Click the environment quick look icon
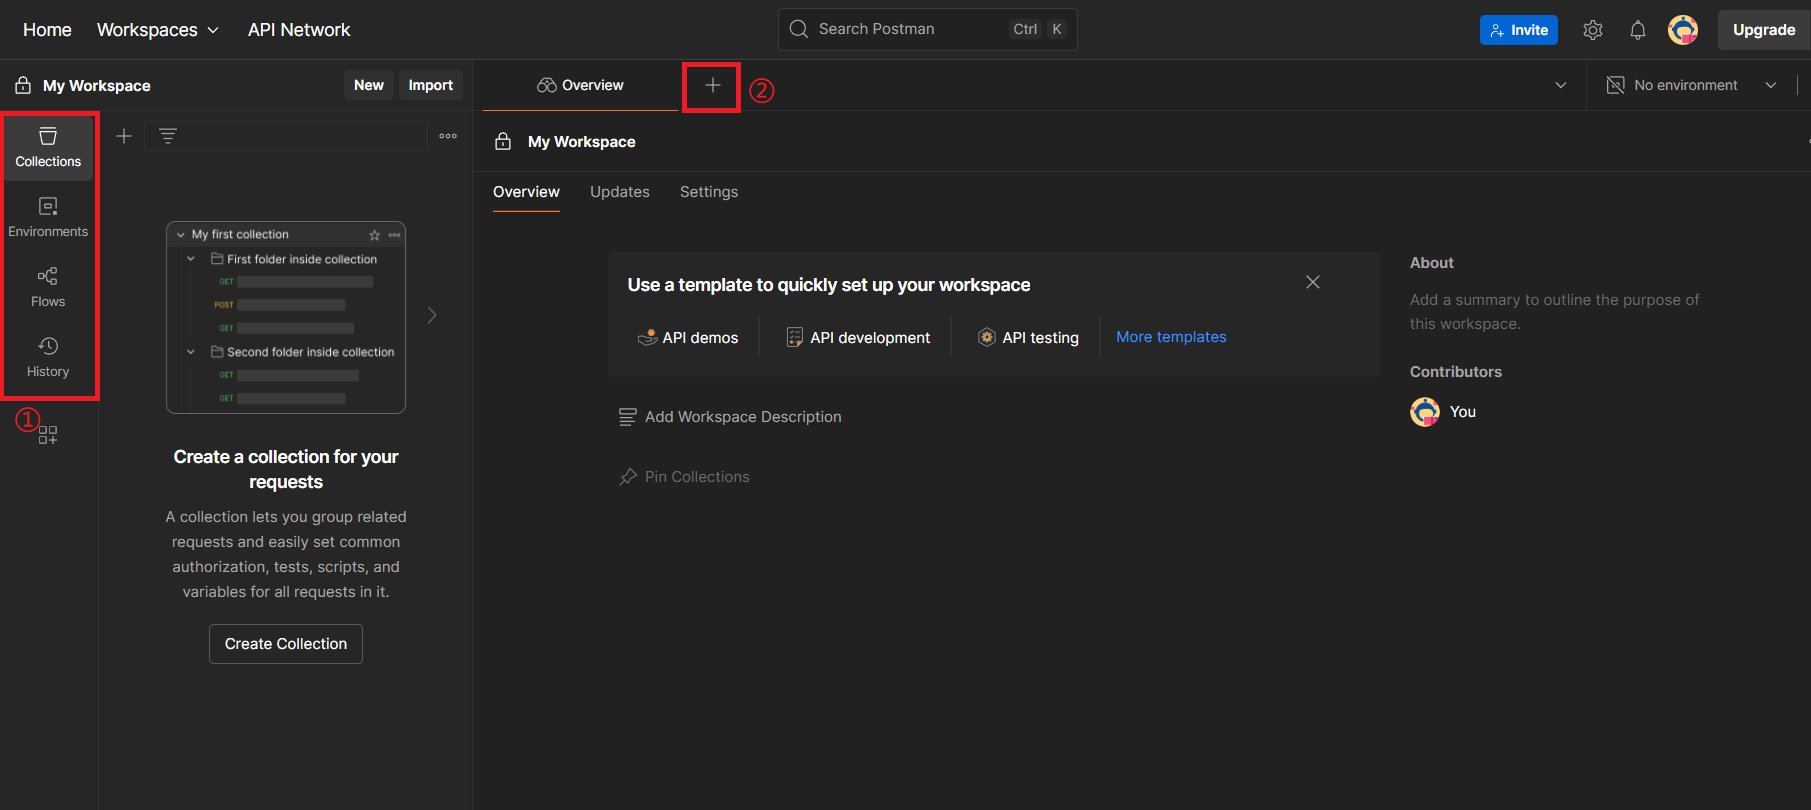This screenshot has width=1811, height=810. click(1615, 85)
